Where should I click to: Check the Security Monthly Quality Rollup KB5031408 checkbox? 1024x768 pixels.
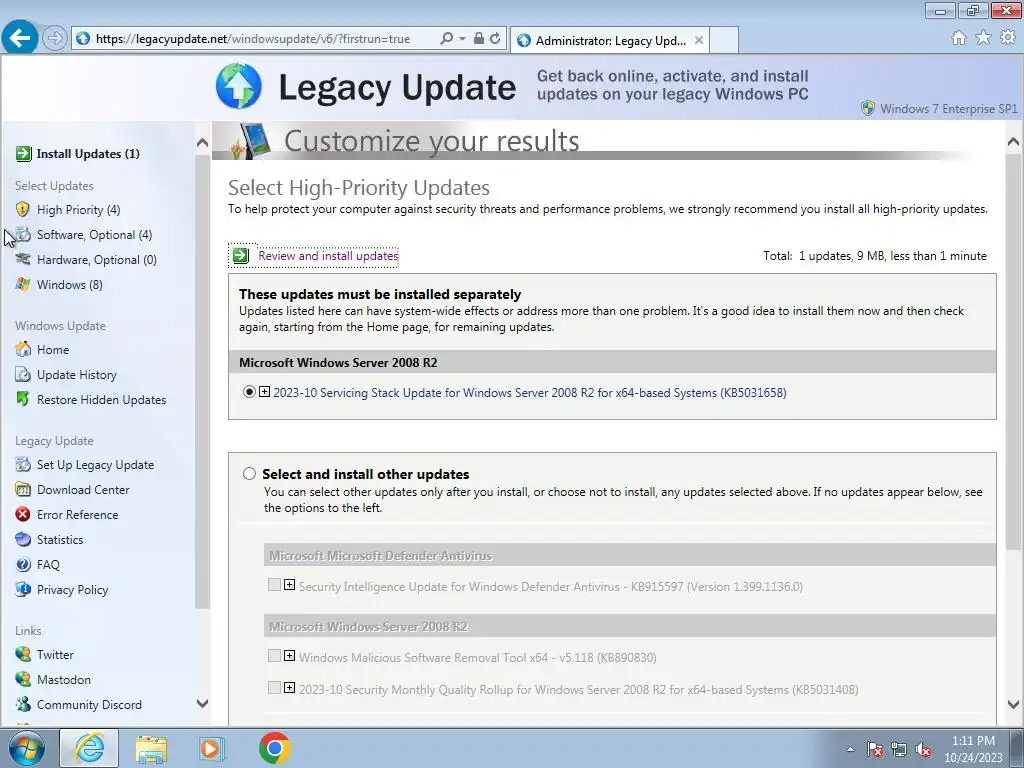point(274,687)
